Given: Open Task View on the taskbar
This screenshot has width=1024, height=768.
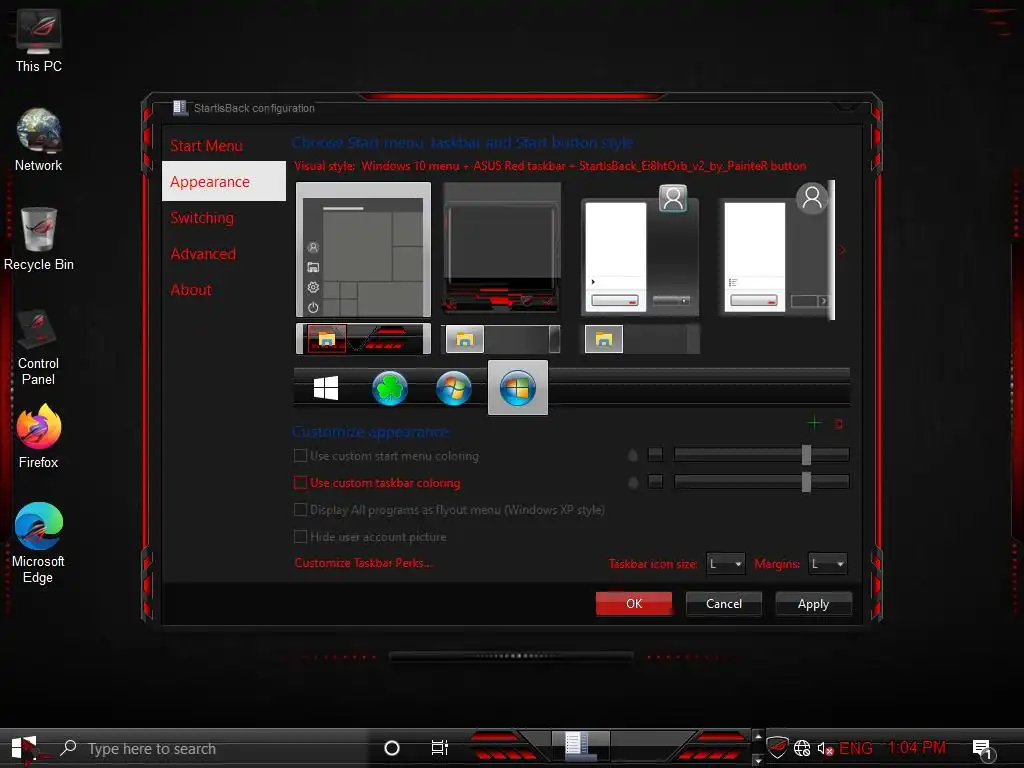Looking at the screenshot, I should pyautogui.click(x=440, y=748).
